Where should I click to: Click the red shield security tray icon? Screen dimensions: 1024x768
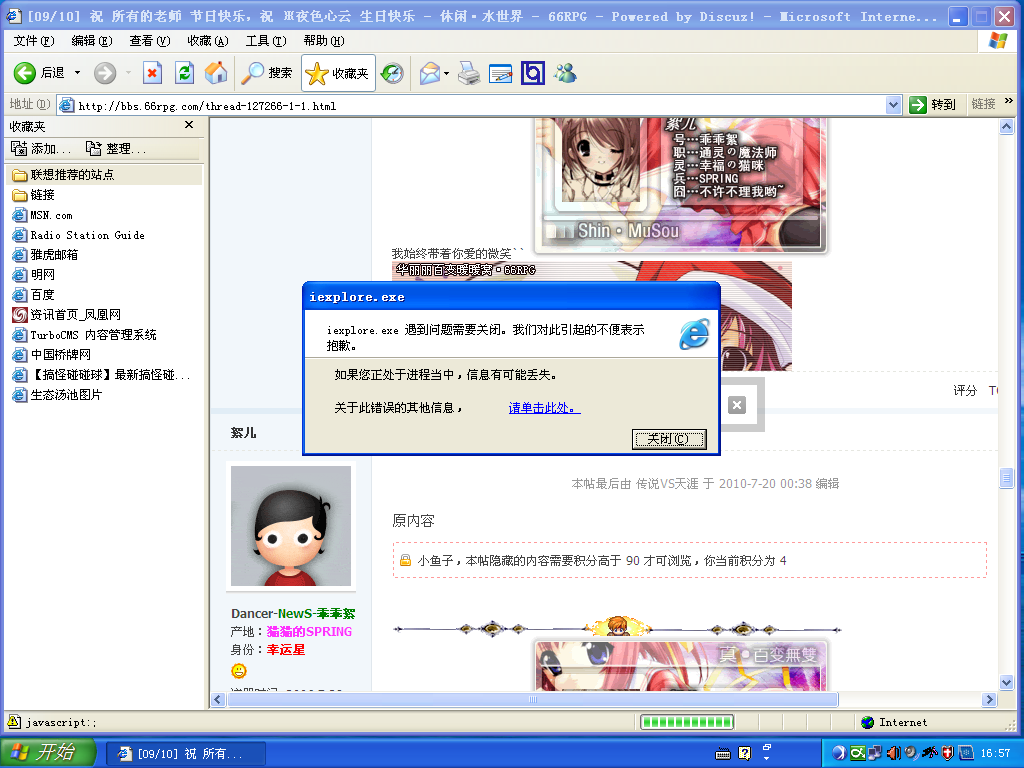948,753
